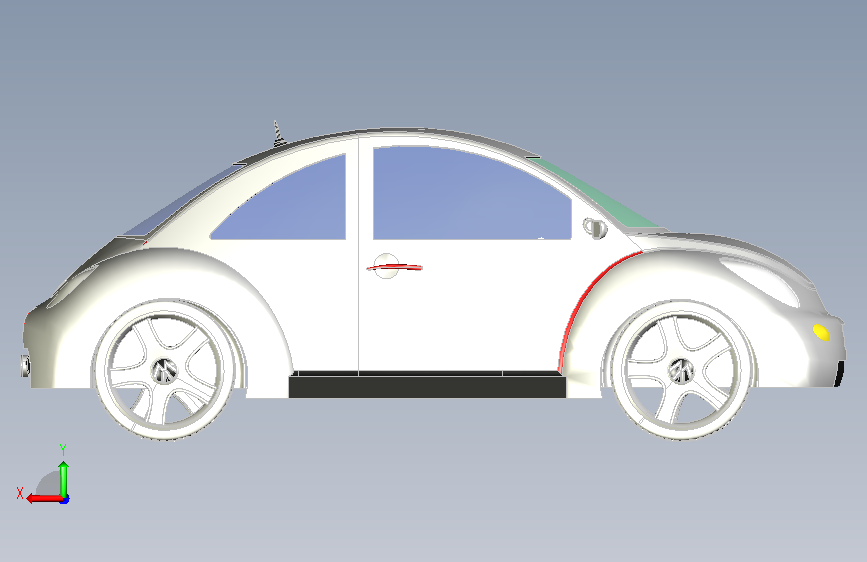Image resolution: width=867 pixels, height=562 pixels.
Task: Click the green Y axis arrow
Action: point(64,479)
